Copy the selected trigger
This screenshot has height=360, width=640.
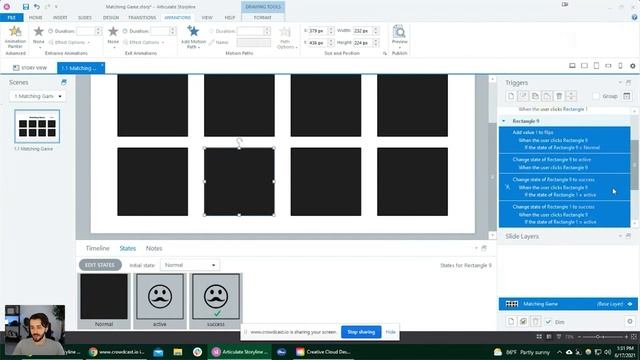tap(535, 96)
